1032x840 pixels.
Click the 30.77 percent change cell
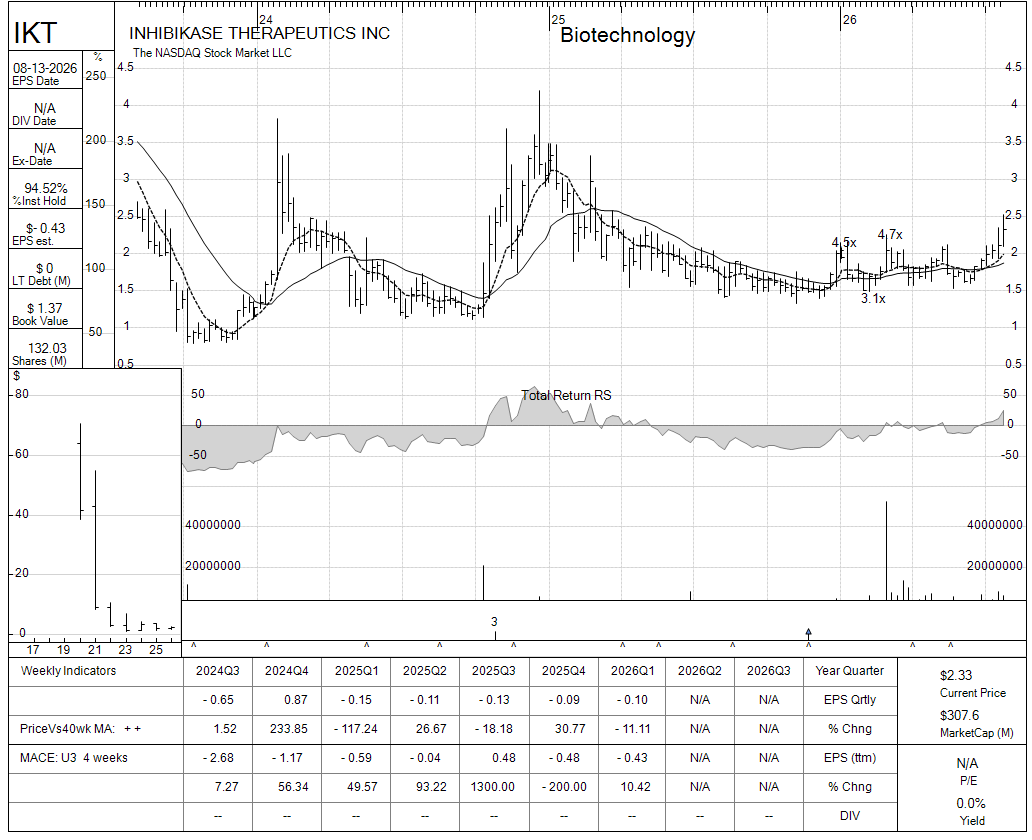click(569, 729)
